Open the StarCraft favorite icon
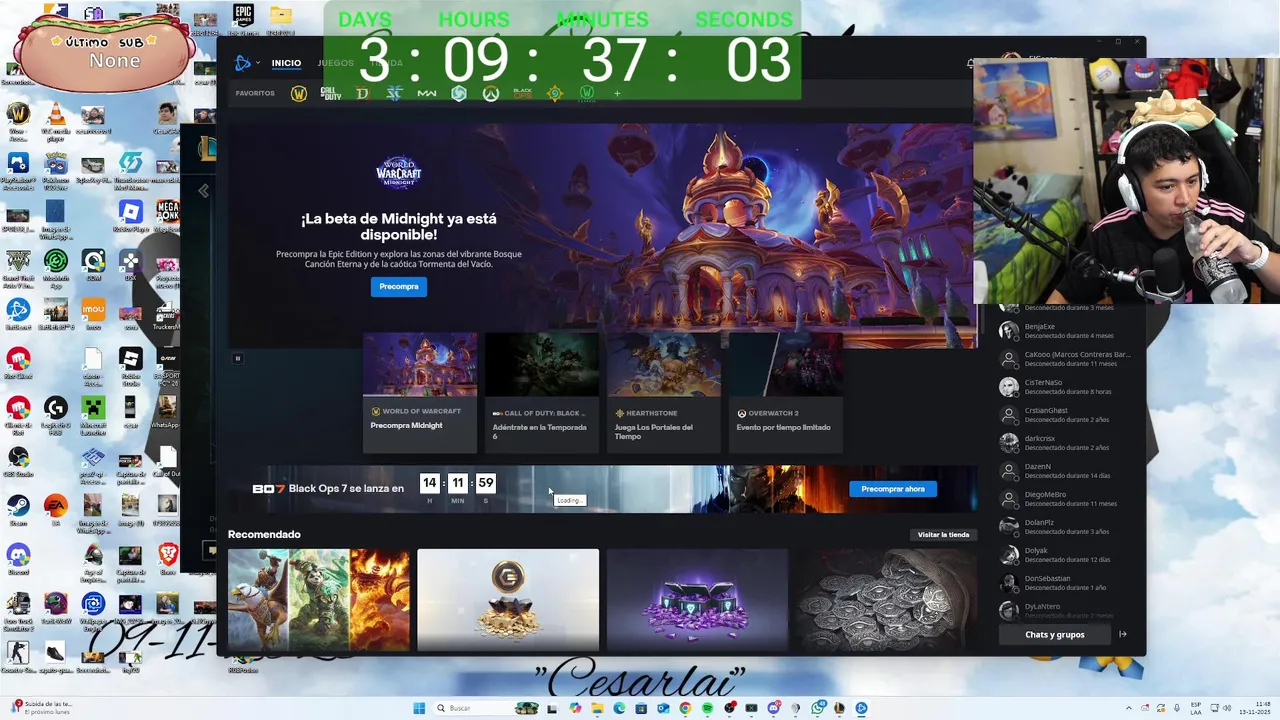This screenshot has width=1280, height=720. point(394,93)
